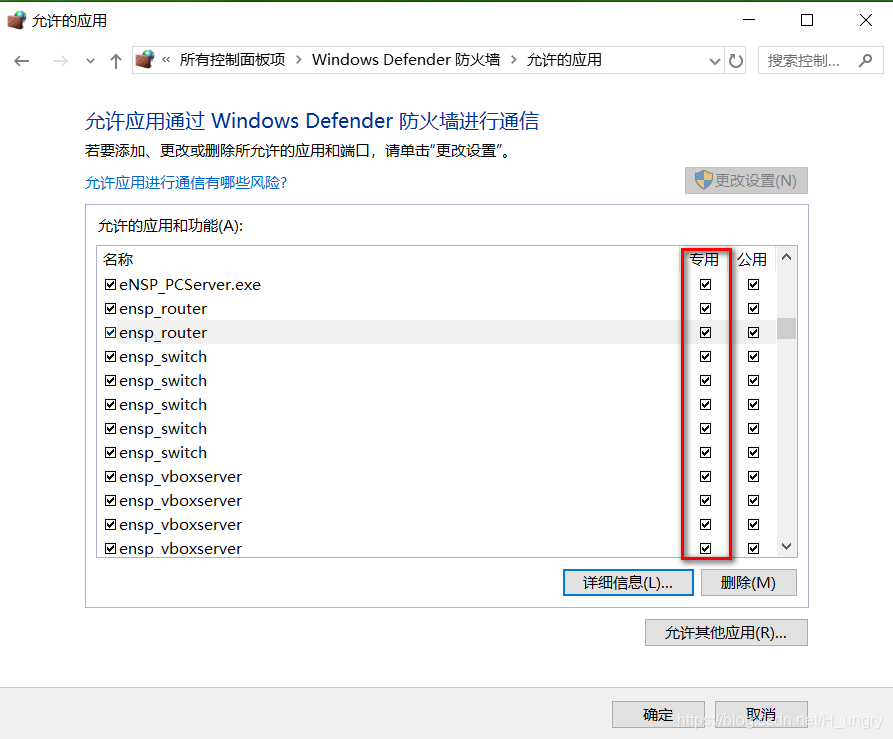Open the 允许应用进行通信有哪些风险? link
This screenshot has height=739, width=893.
click(186, 183)
